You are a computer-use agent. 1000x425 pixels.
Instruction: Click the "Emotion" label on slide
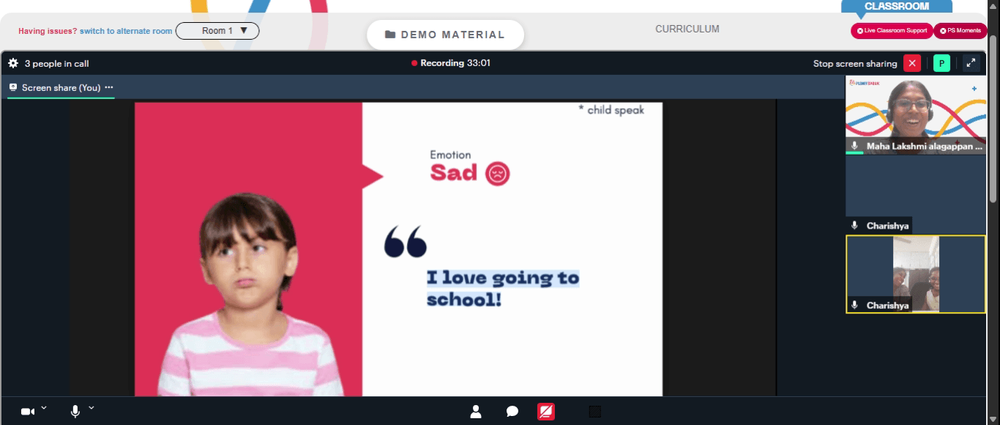(450, 154)
